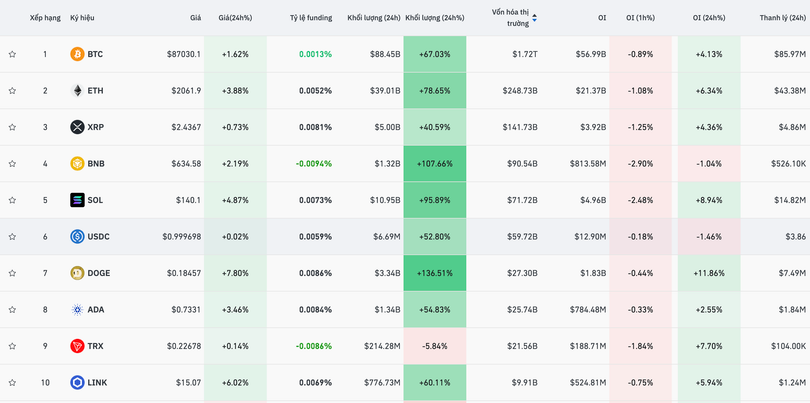The height and width of the screenshot is (403, 810).
Task: Open the ADA coin symbol link
Action: 95,310
